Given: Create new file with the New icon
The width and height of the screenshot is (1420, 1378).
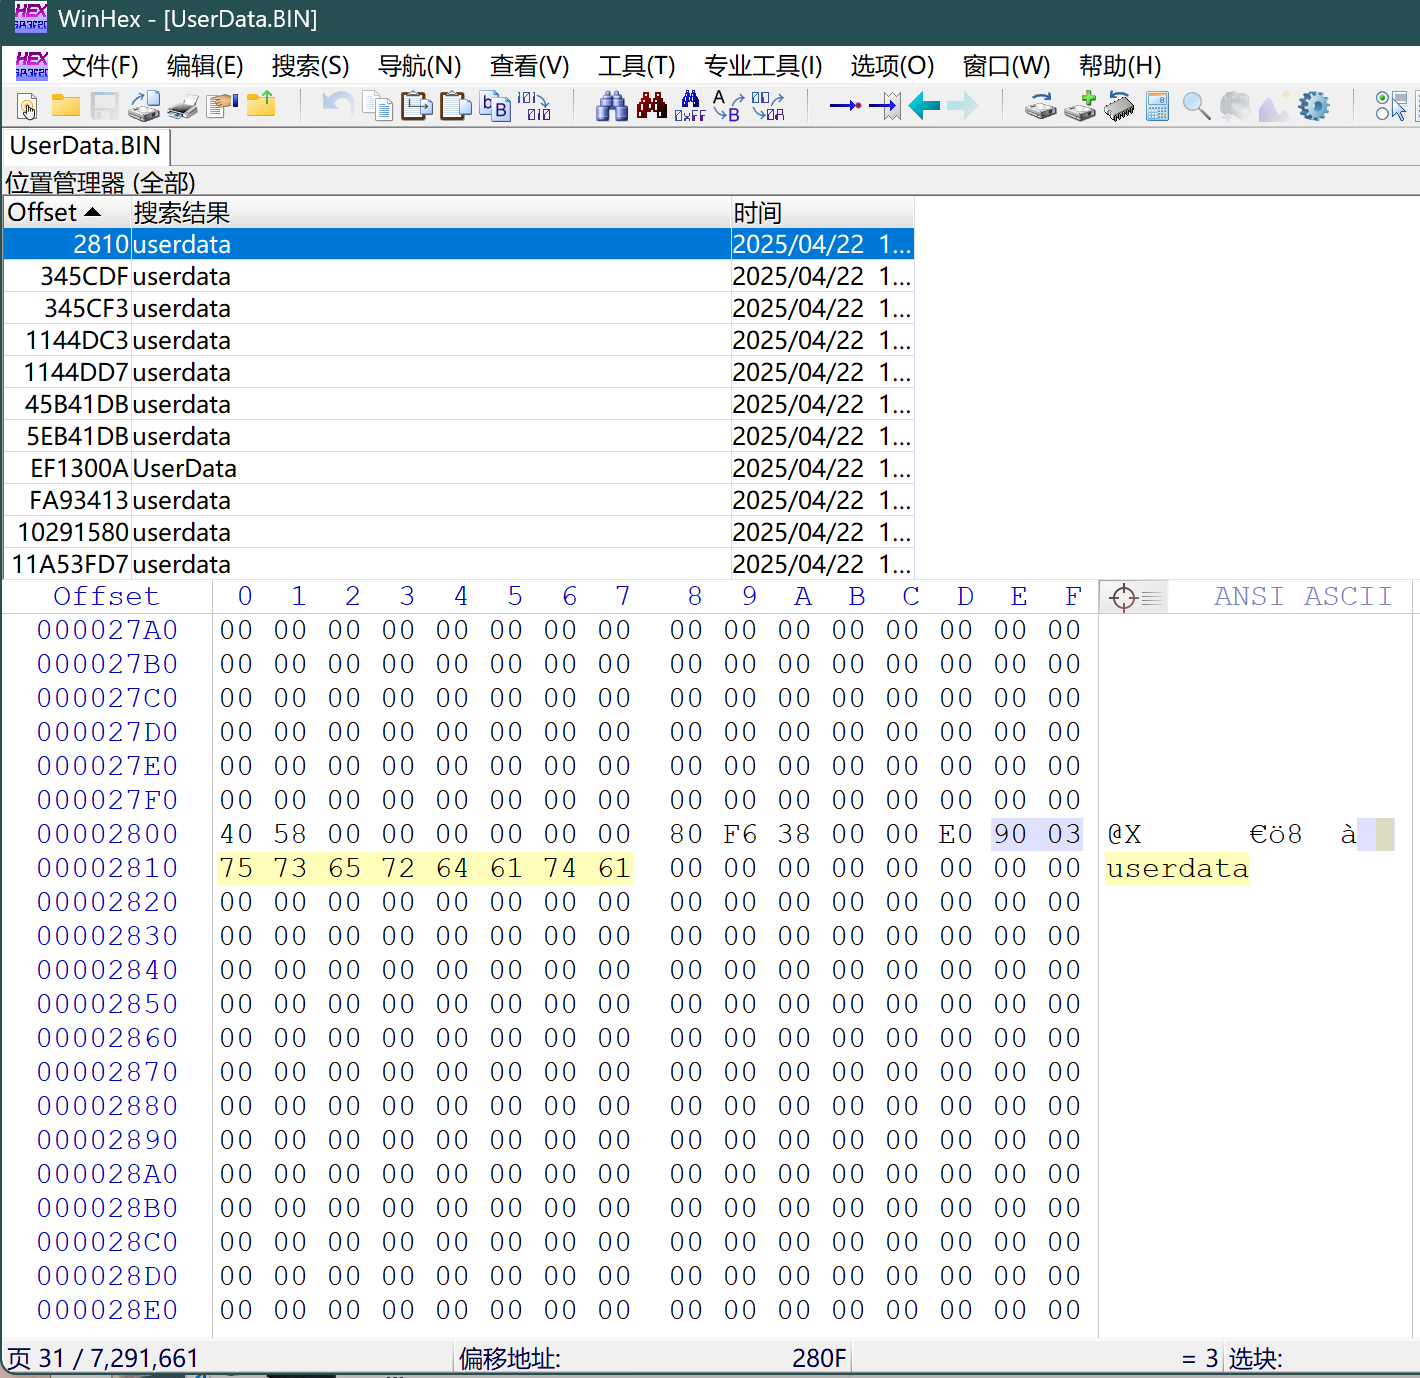Looking at the screenshot, I should pyautogui.click(x=27, y=106).
